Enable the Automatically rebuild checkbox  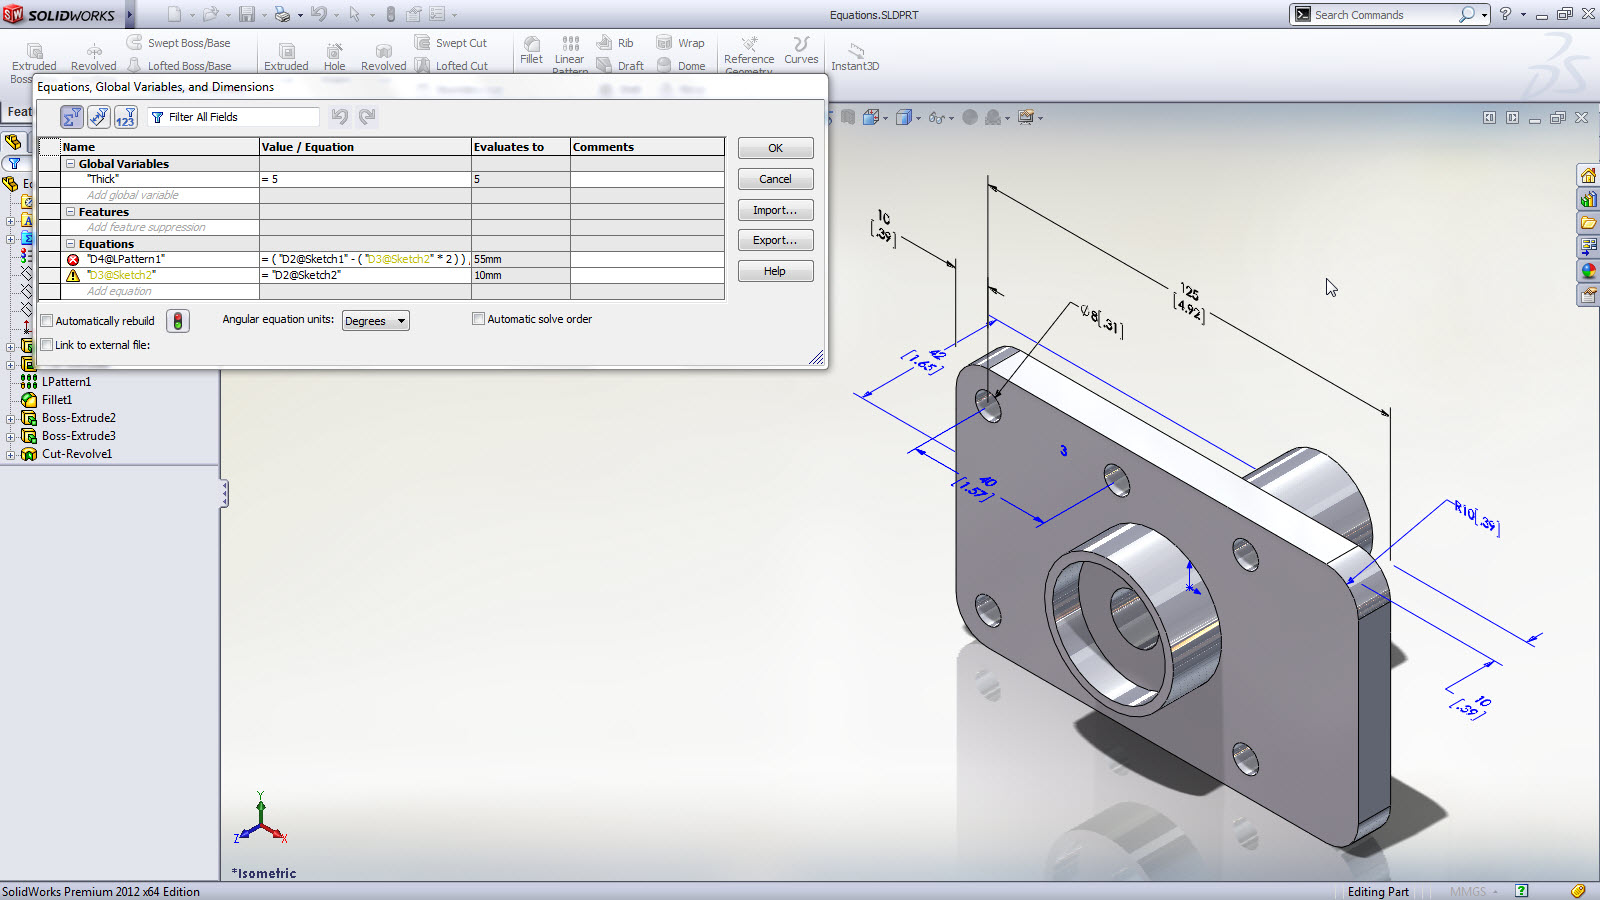47,321
